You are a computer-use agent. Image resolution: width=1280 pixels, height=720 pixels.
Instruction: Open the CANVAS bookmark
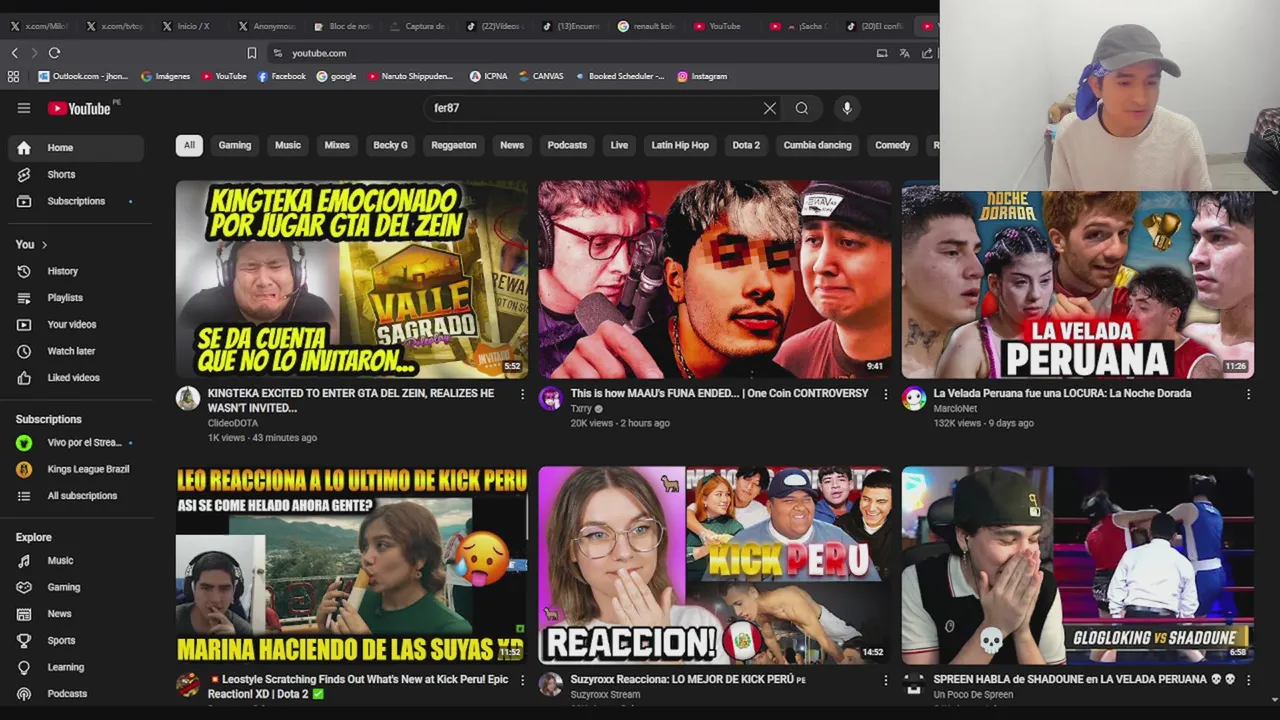point(541,76)
